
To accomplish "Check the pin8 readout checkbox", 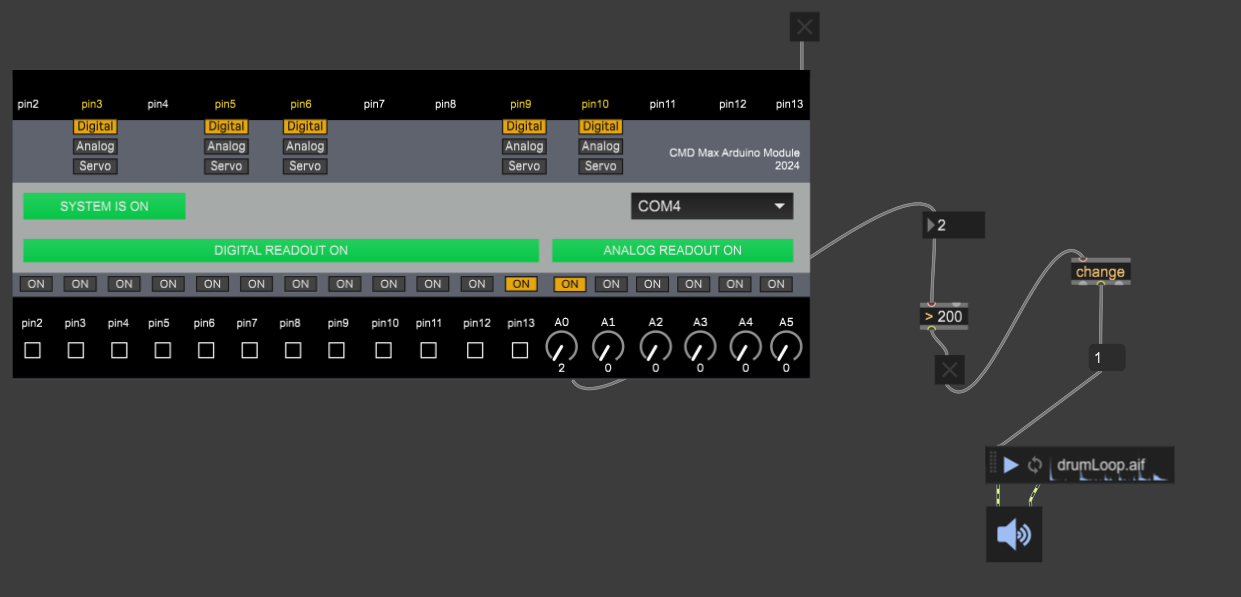I will pyautogui.click(x=292, y=350).
